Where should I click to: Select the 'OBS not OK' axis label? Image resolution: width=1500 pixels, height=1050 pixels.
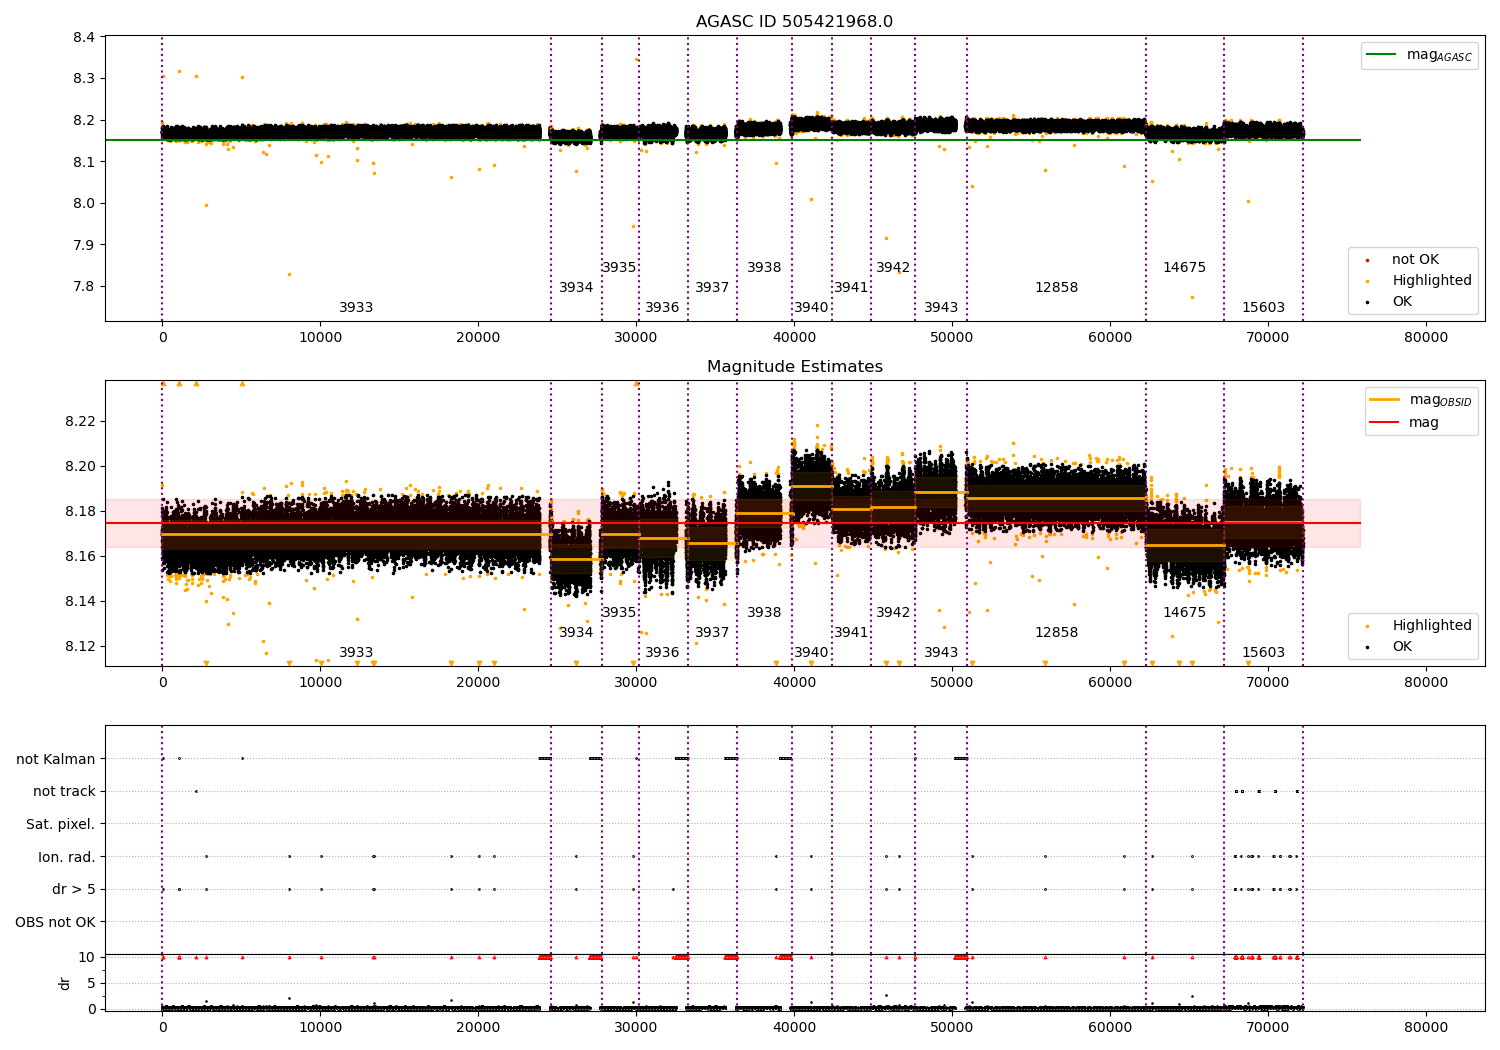[x=55, y=922]
